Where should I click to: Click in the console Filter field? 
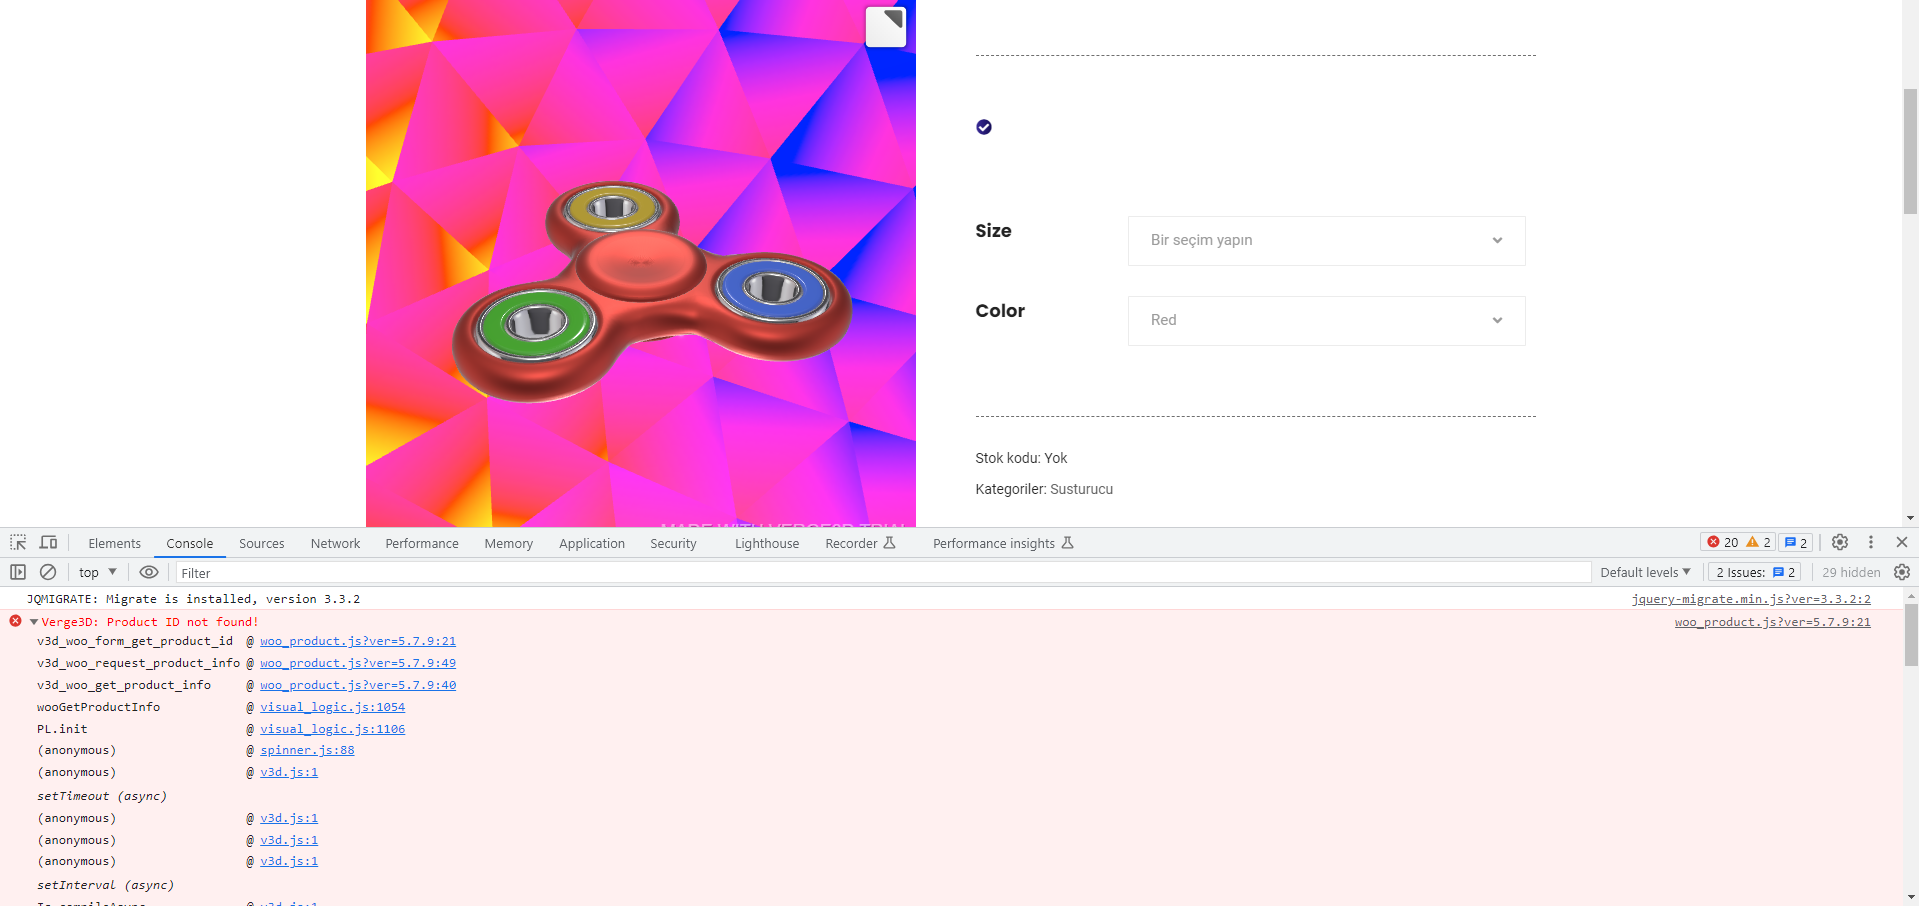(883, 572)
